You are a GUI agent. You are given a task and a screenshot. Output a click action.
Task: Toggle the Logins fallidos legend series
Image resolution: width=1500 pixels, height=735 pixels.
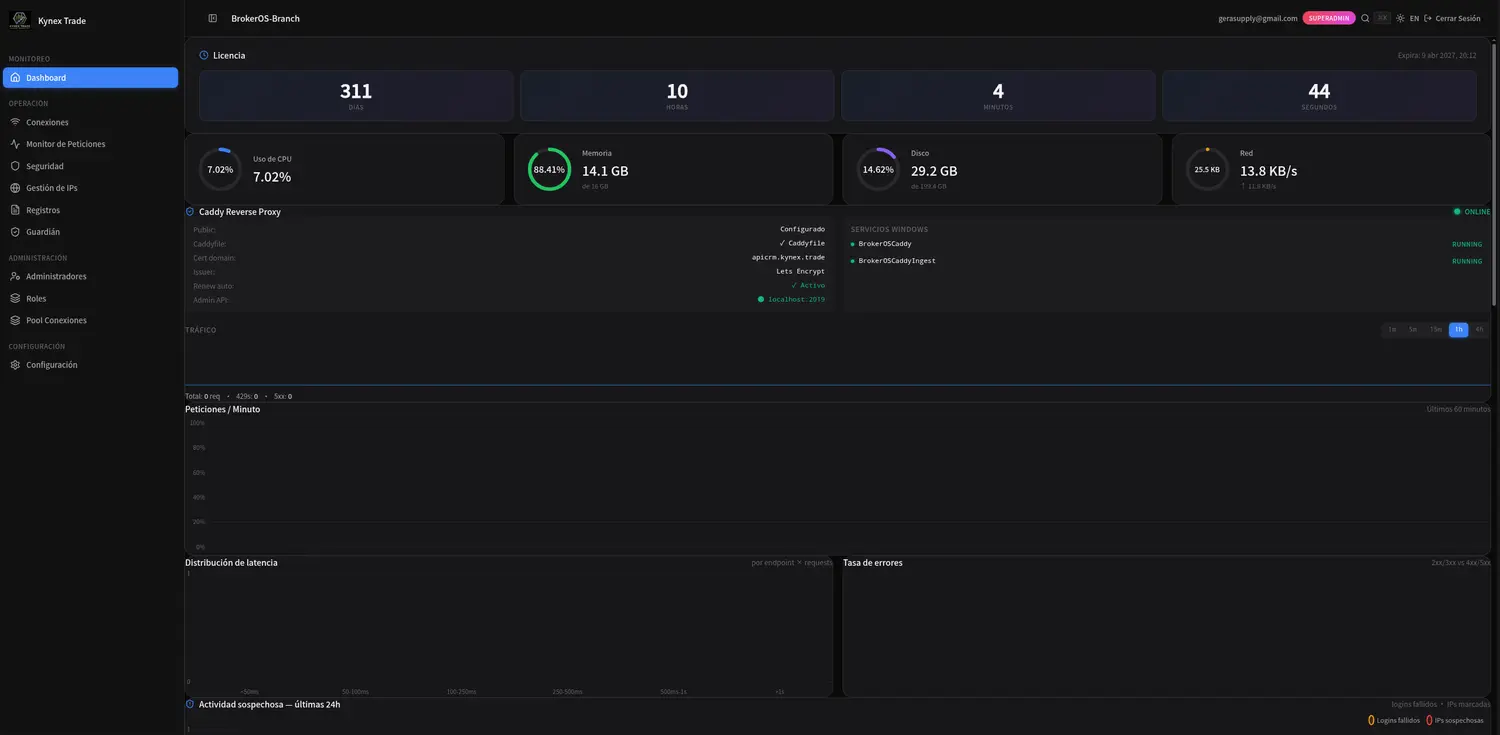pyautogui.click(x=1394, y=720)
